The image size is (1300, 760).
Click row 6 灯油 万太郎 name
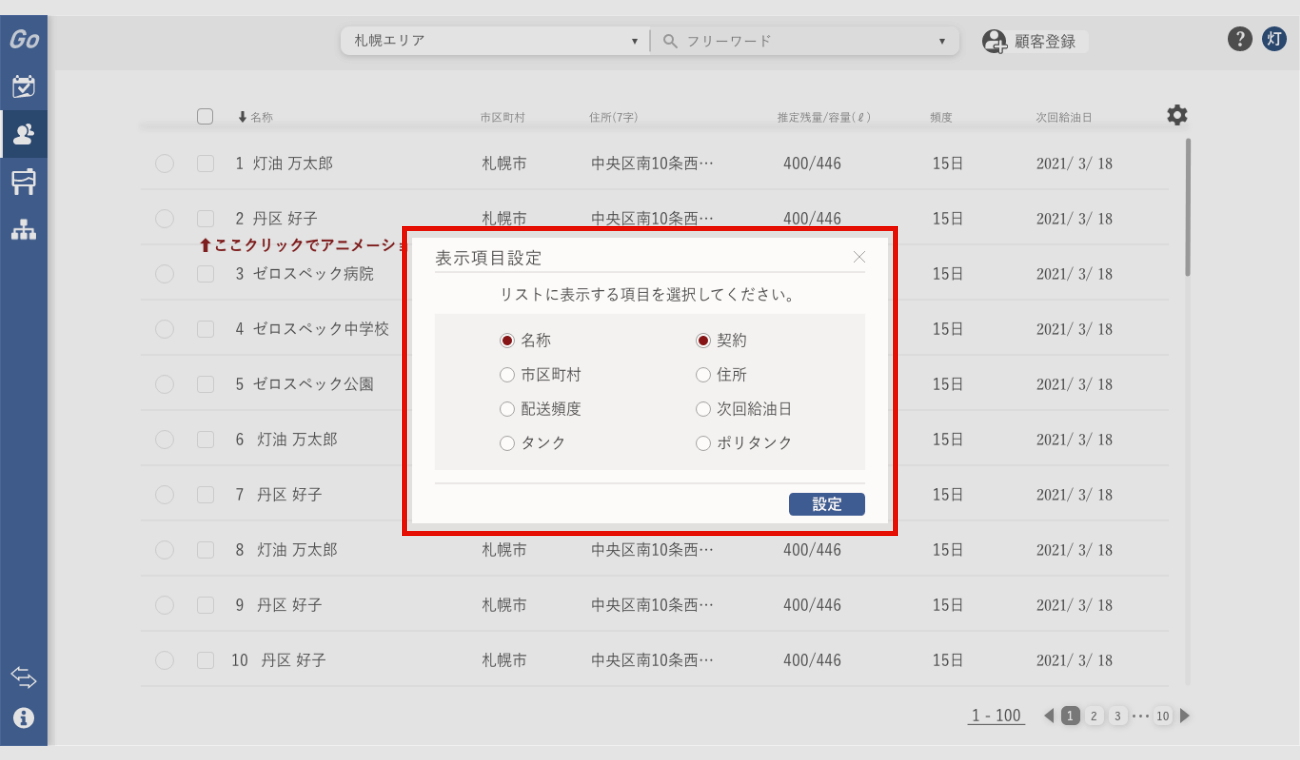pyautogui.click(x=297, y=439)
